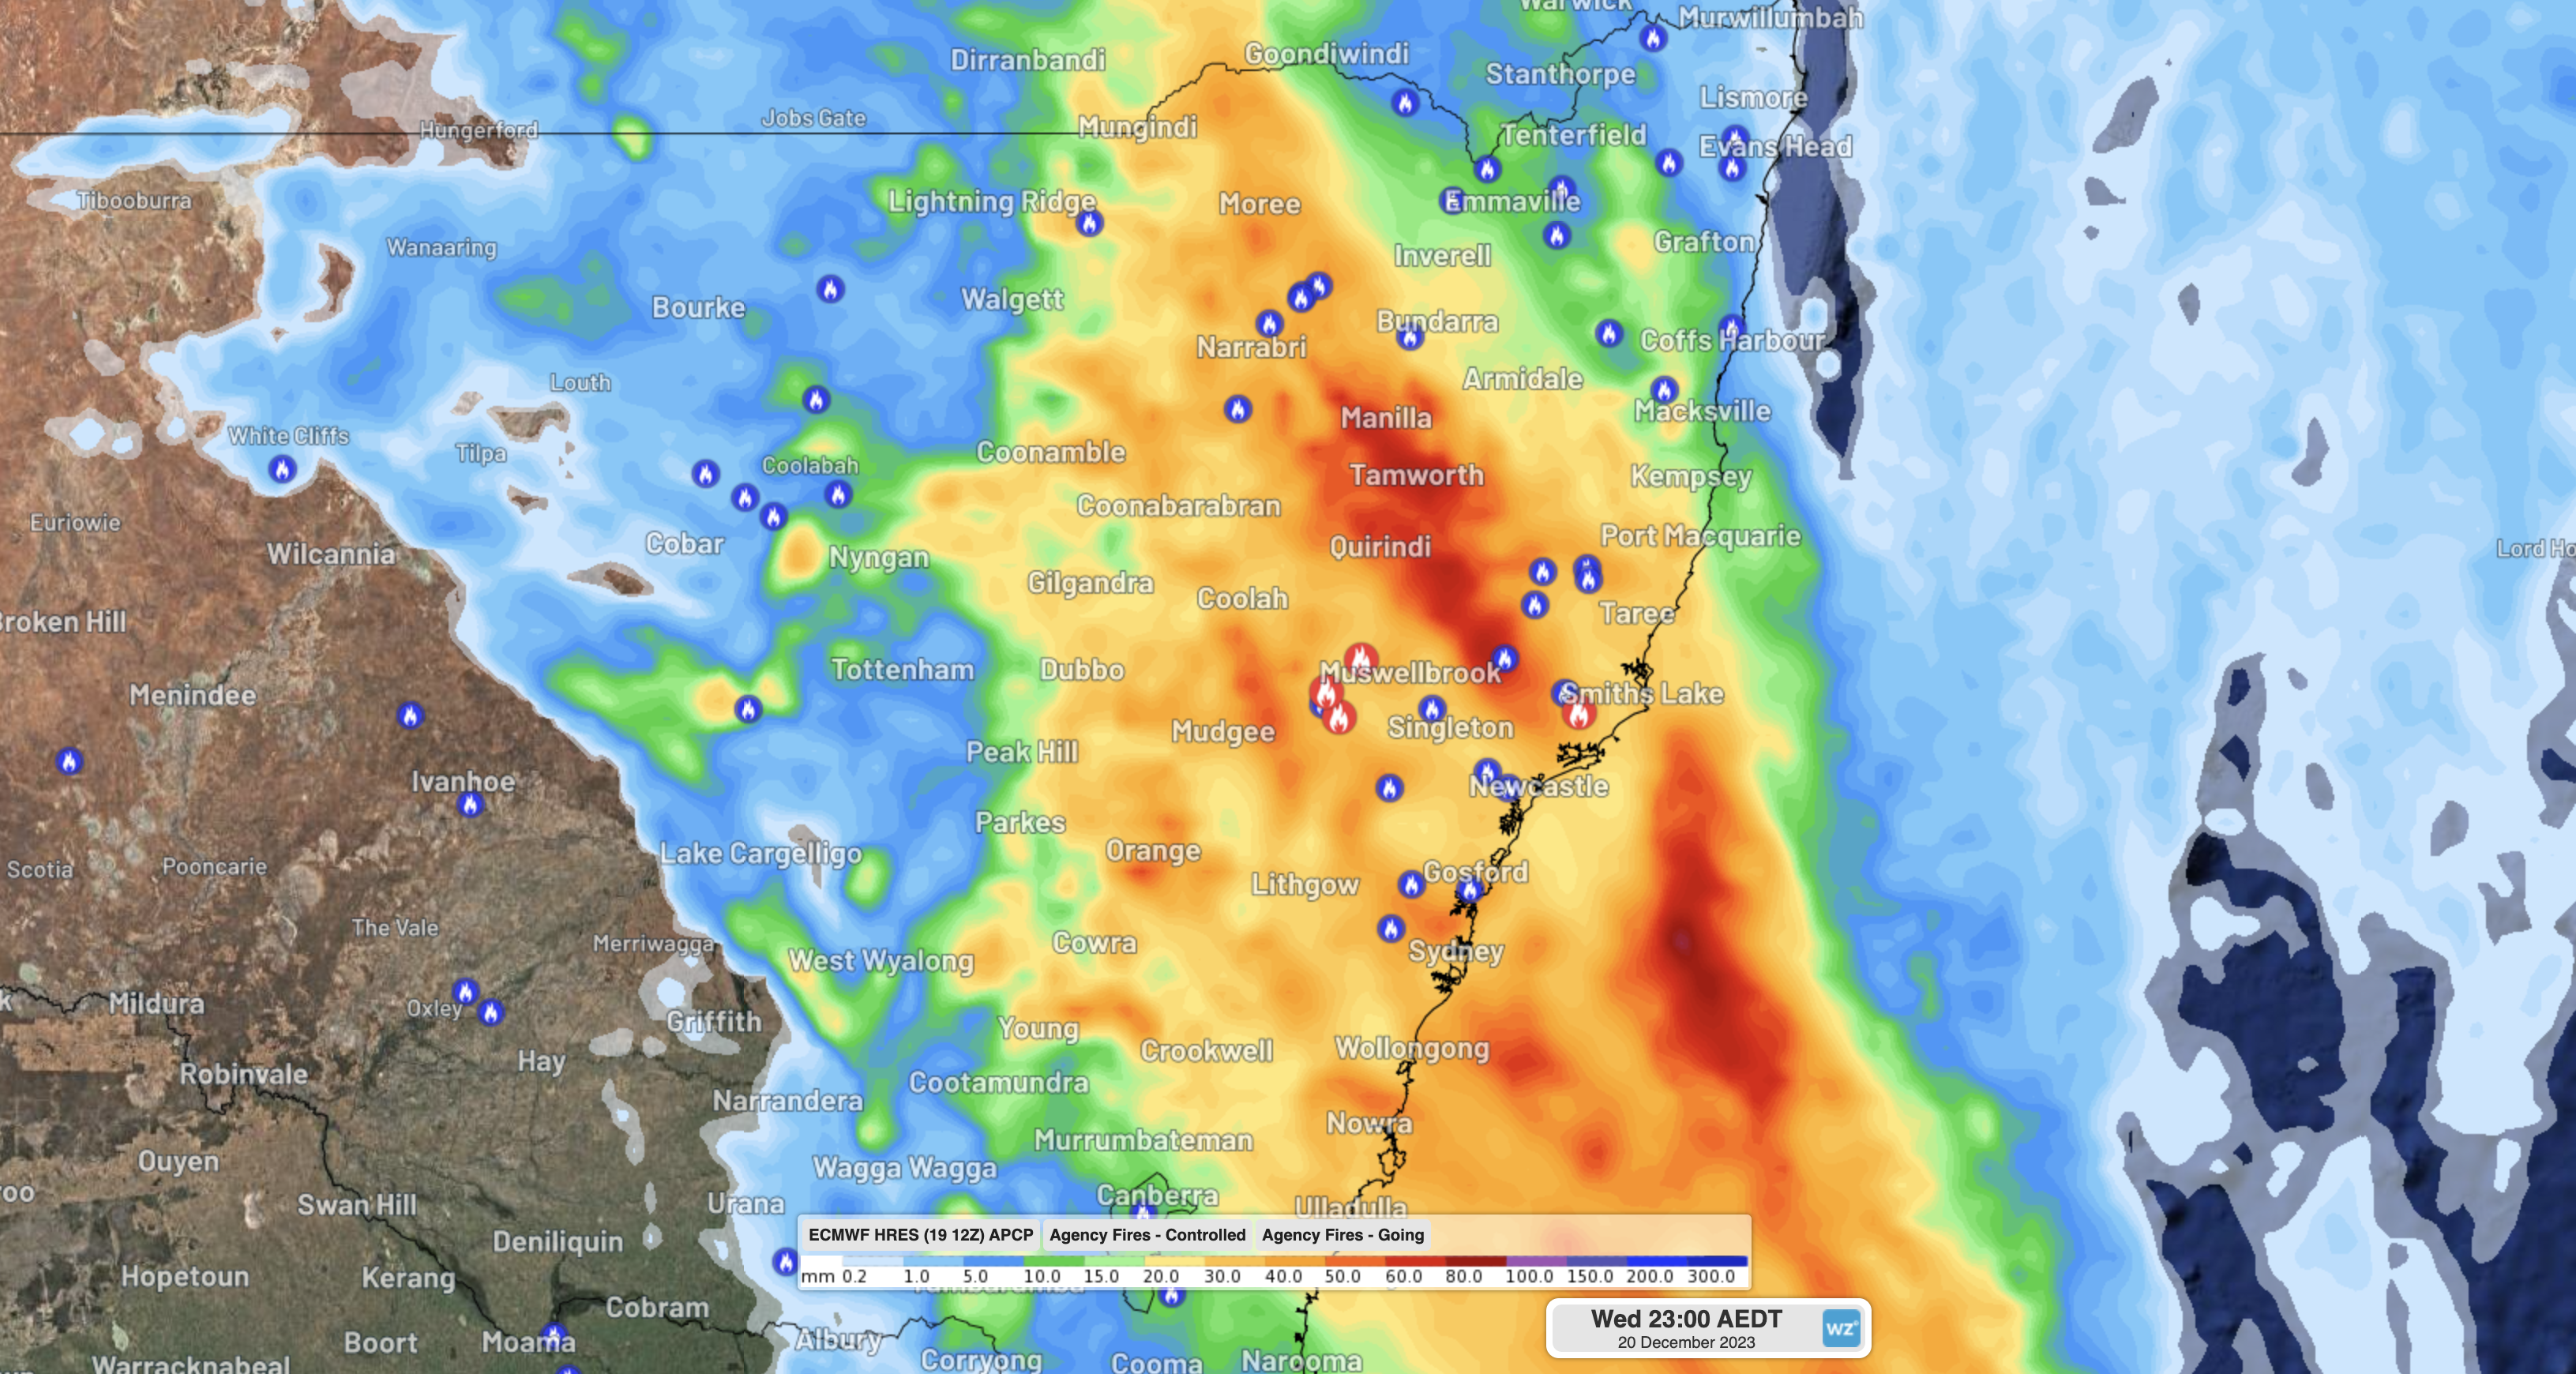Click the Deniliquin town label

tap(557, 1242)
